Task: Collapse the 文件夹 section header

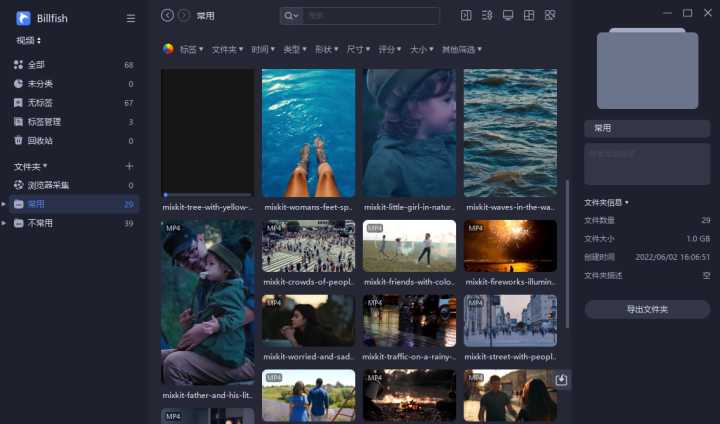Action: [30, 166]
